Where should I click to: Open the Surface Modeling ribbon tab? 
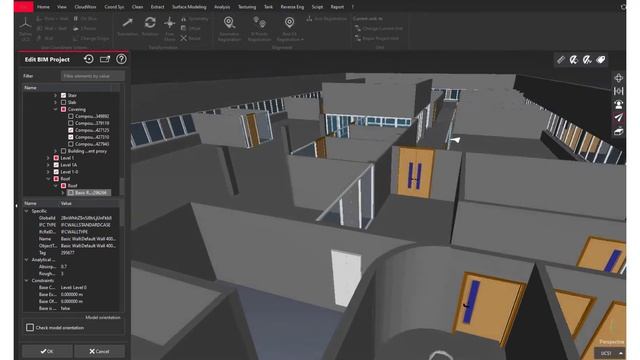coord(189,7)
